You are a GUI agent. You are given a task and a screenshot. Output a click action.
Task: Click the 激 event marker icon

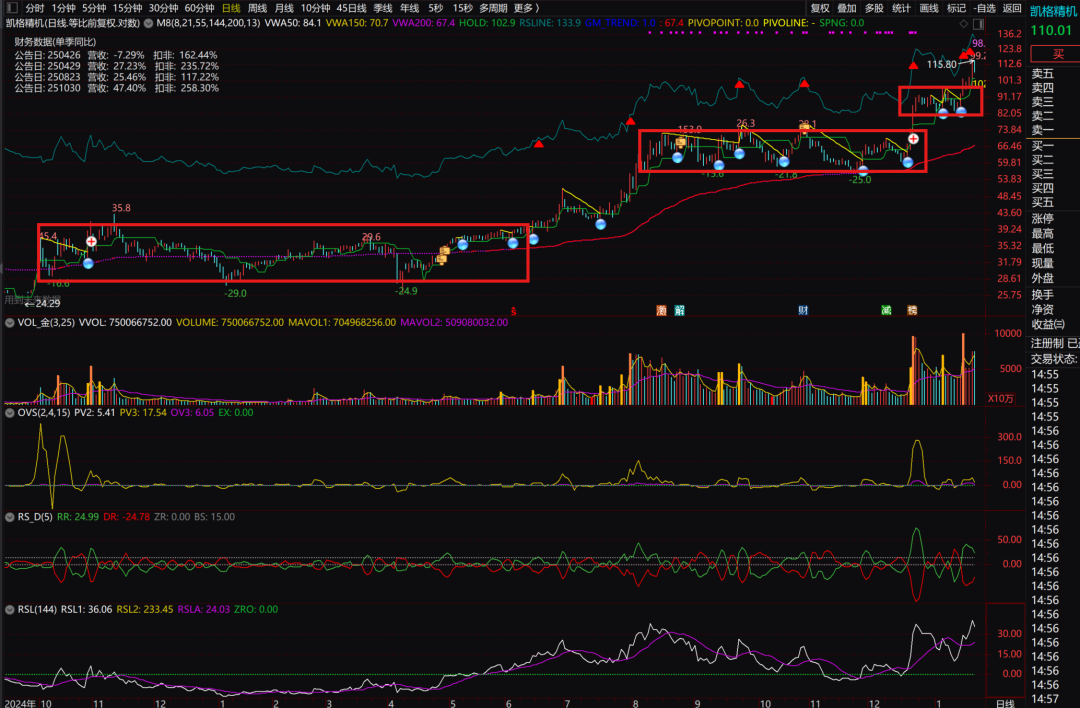(x=661, y=311)
